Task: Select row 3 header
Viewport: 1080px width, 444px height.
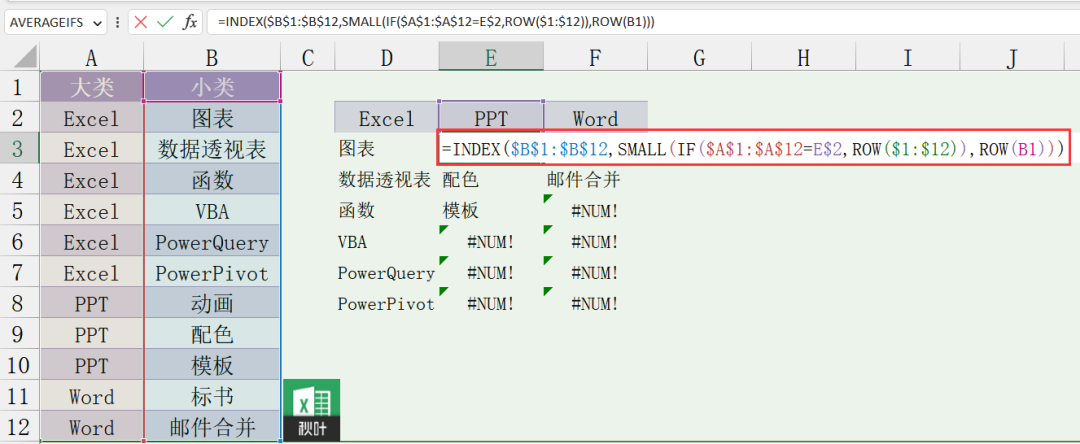Action: pyautogui.click(x=20, y=149)
